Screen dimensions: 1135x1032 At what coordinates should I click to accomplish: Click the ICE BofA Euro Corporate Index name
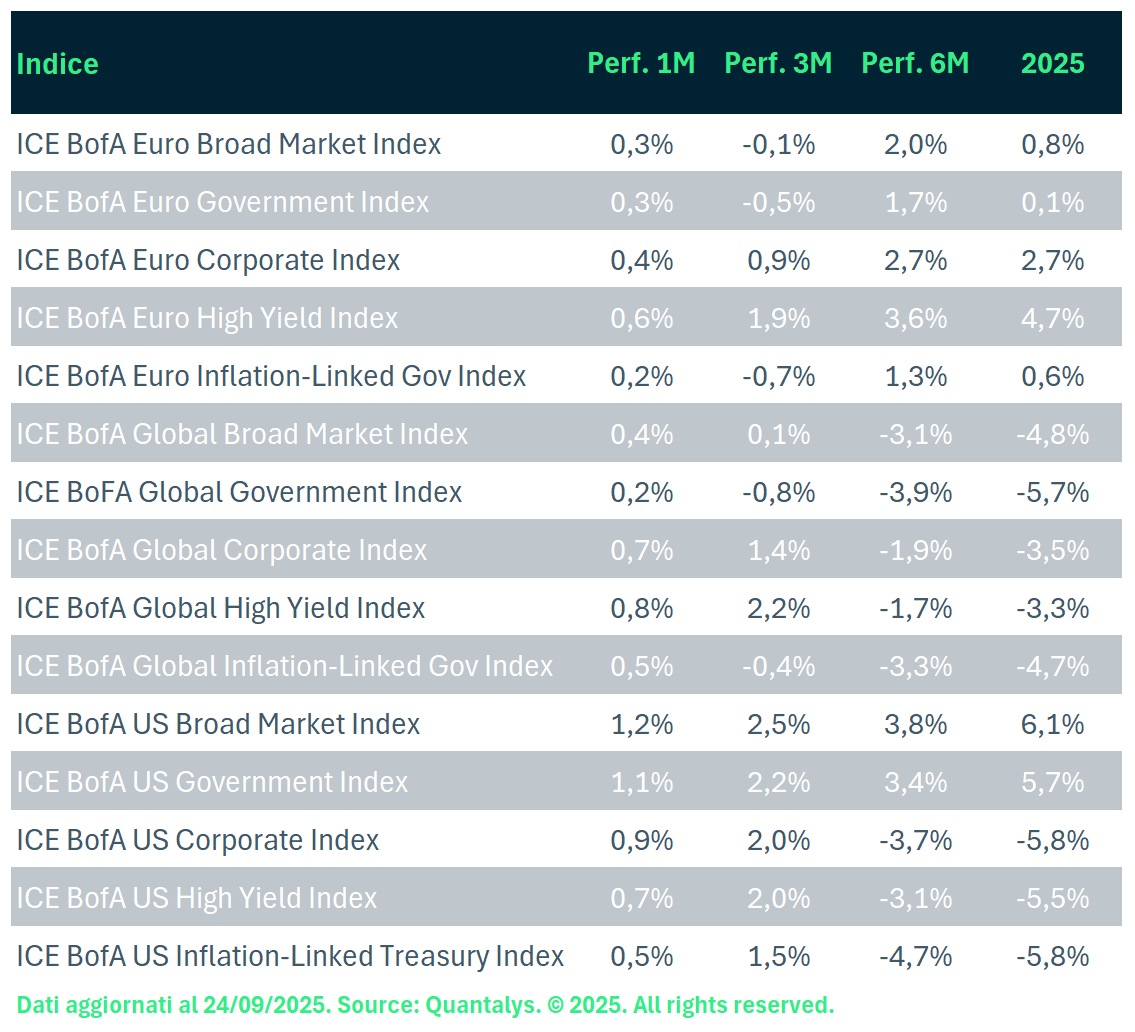click(x=208, y=260)
